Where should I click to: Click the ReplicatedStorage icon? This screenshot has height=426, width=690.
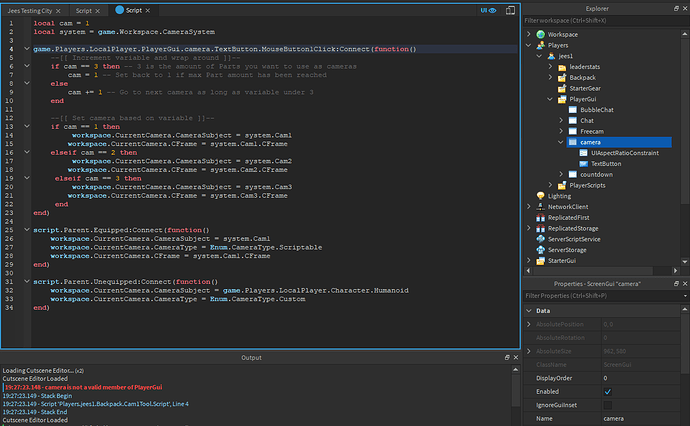pyautogui.click(x=540, y=228)
